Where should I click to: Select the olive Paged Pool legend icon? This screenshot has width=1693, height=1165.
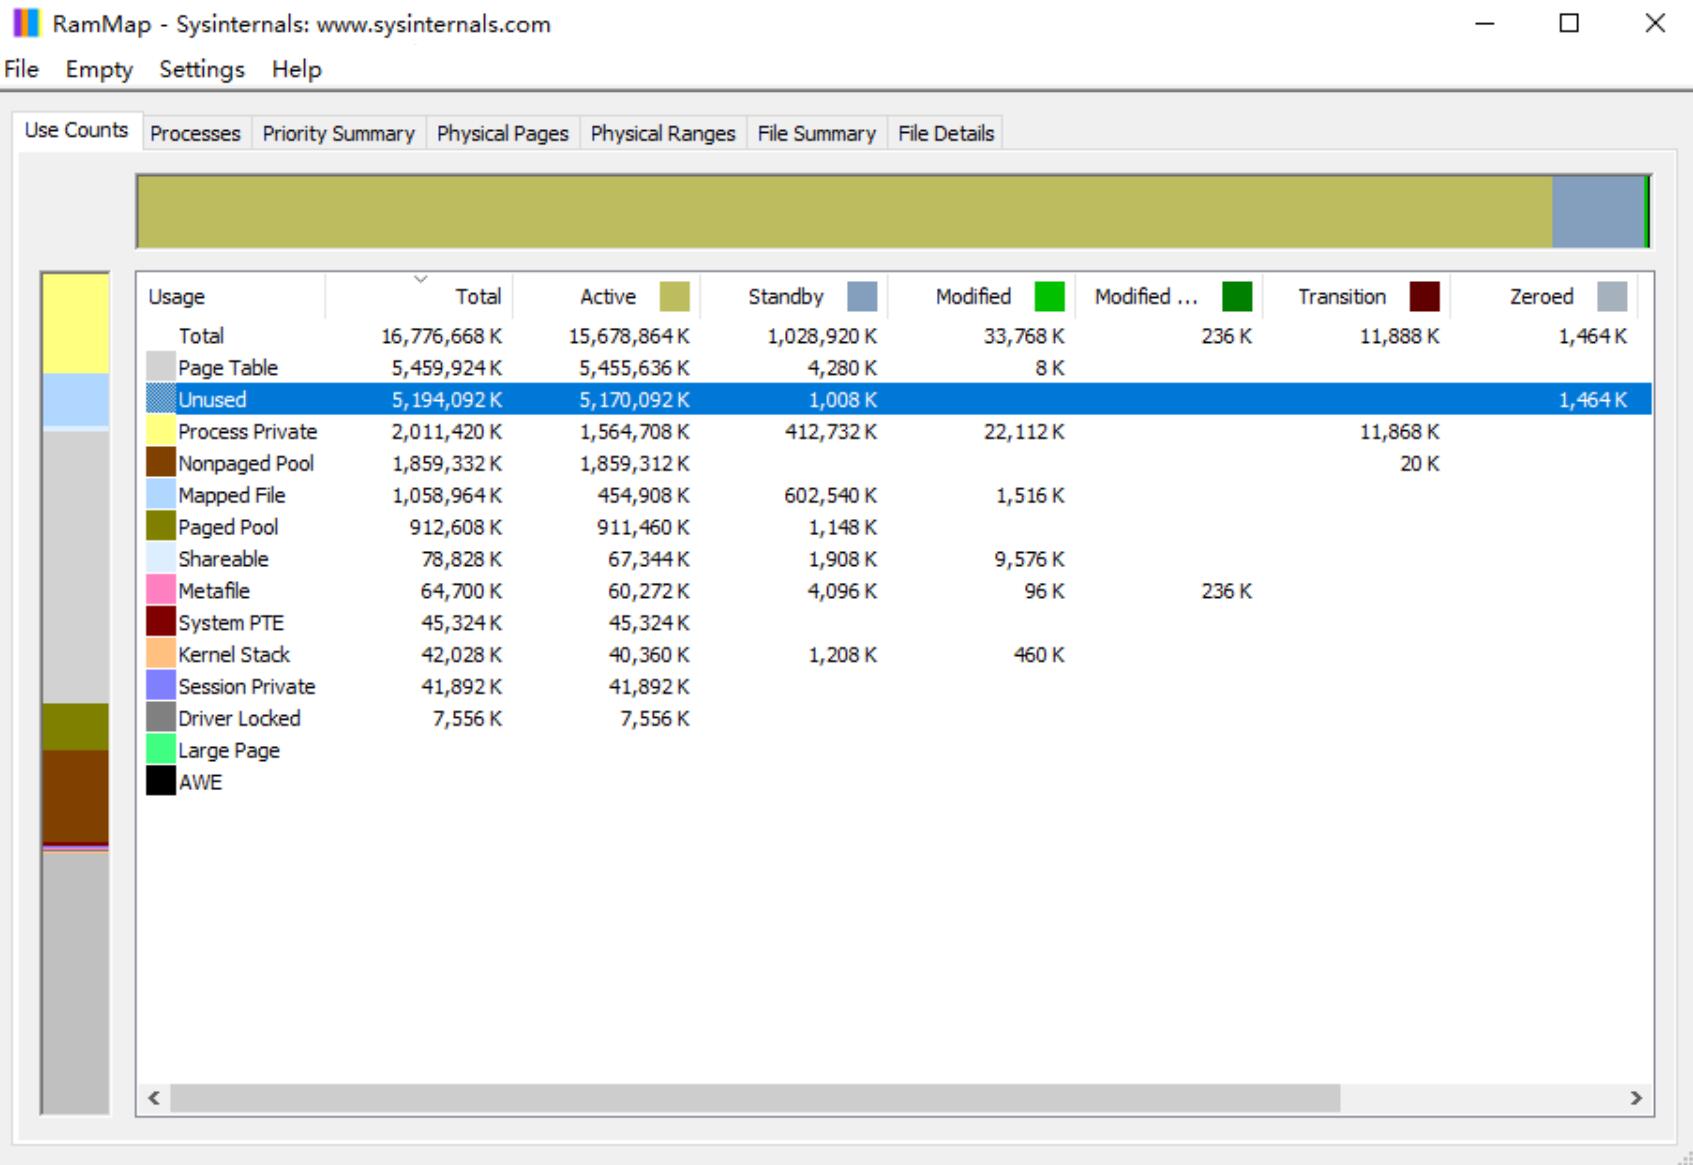[x=161, y=527]
